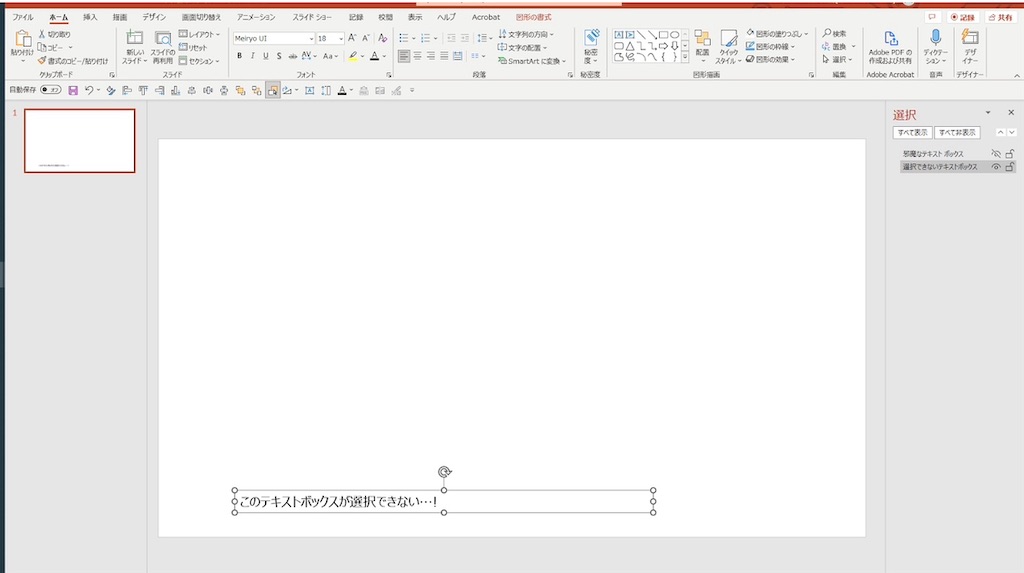Decrease font size with the smaller A icon

coord(366,39)
